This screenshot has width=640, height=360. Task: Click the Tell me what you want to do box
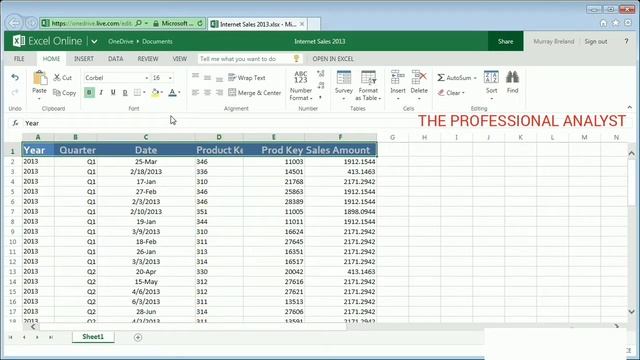[x=250, y=59]
